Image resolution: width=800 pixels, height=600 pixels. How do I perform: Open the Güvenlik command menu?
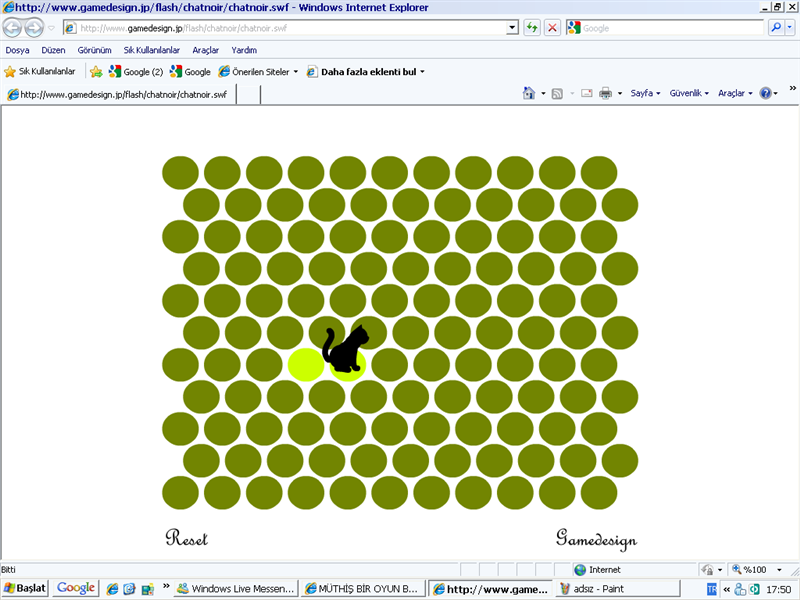point(689,93)
